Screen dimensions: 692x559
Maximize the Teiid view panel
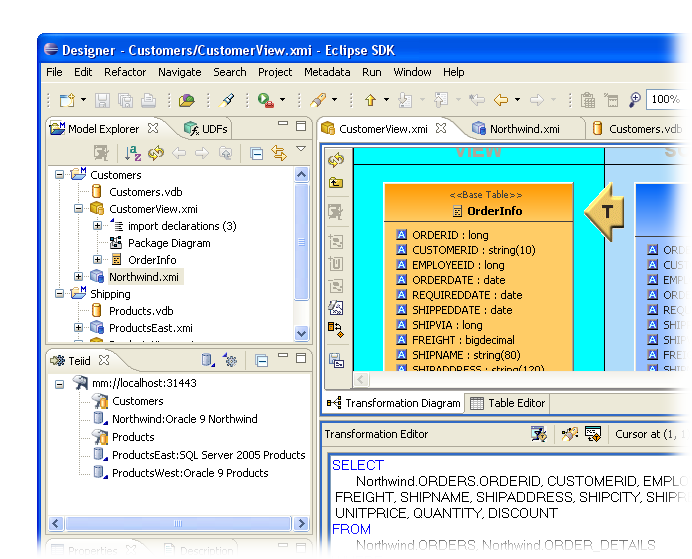pyautogui.click(x=301, y=358)
